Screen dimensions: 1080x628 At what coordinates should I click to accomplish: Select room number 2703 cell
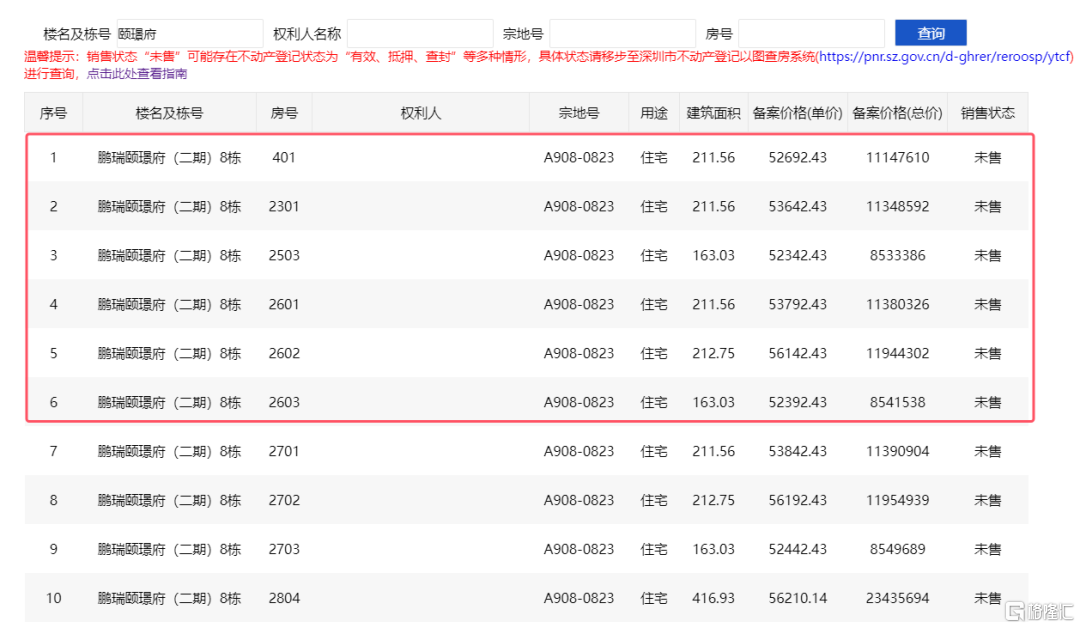pos(284,549)
